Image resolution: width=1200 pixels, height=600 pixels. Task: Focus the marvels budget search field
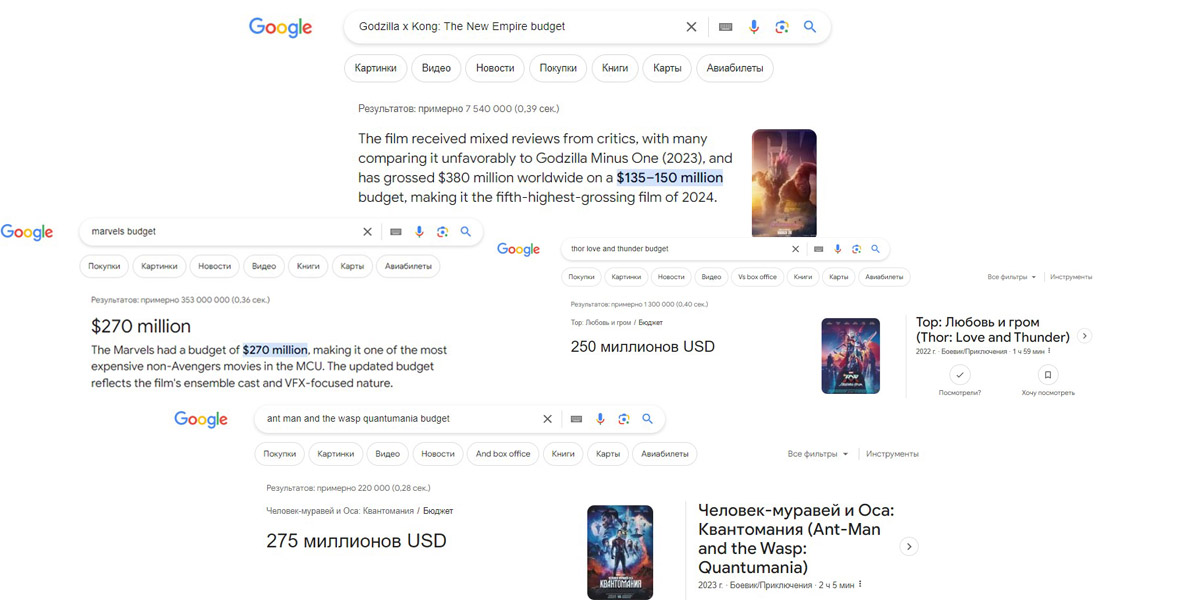pos(220,231)
